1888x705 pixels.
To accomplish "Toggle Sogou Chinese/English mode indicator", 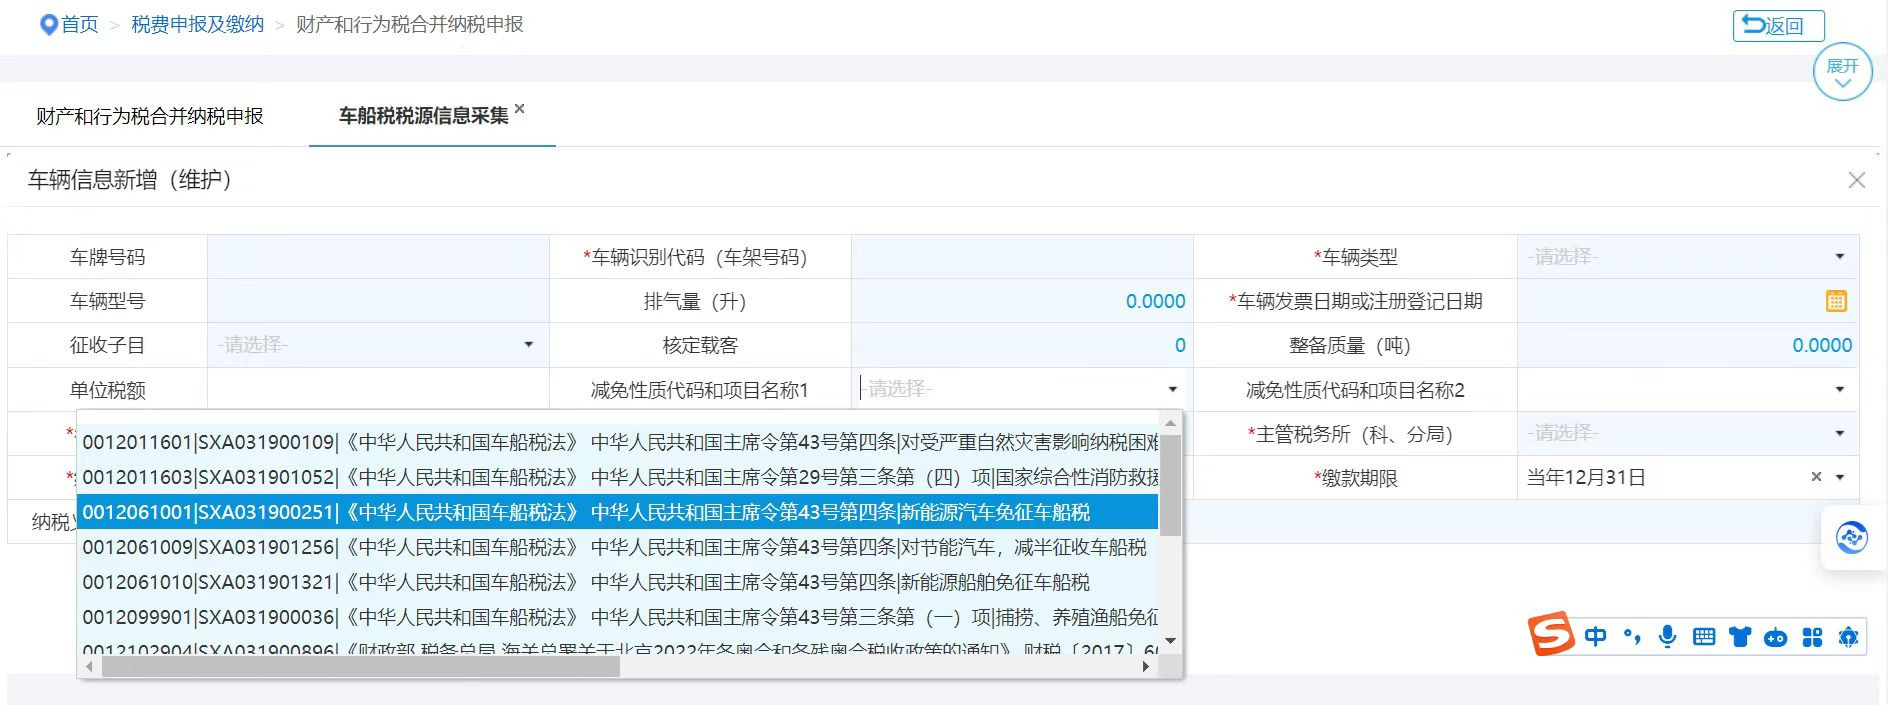I will click(x=1596, y=636).
